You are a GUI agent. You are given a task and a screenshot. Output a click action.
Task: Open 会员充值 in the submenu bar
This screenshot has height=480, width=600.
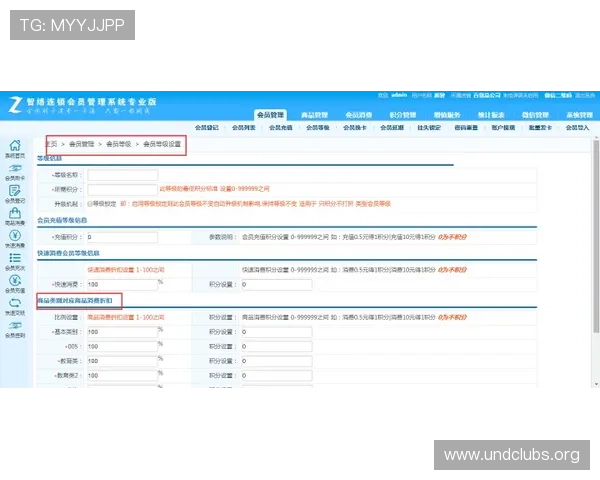(280, 127)
